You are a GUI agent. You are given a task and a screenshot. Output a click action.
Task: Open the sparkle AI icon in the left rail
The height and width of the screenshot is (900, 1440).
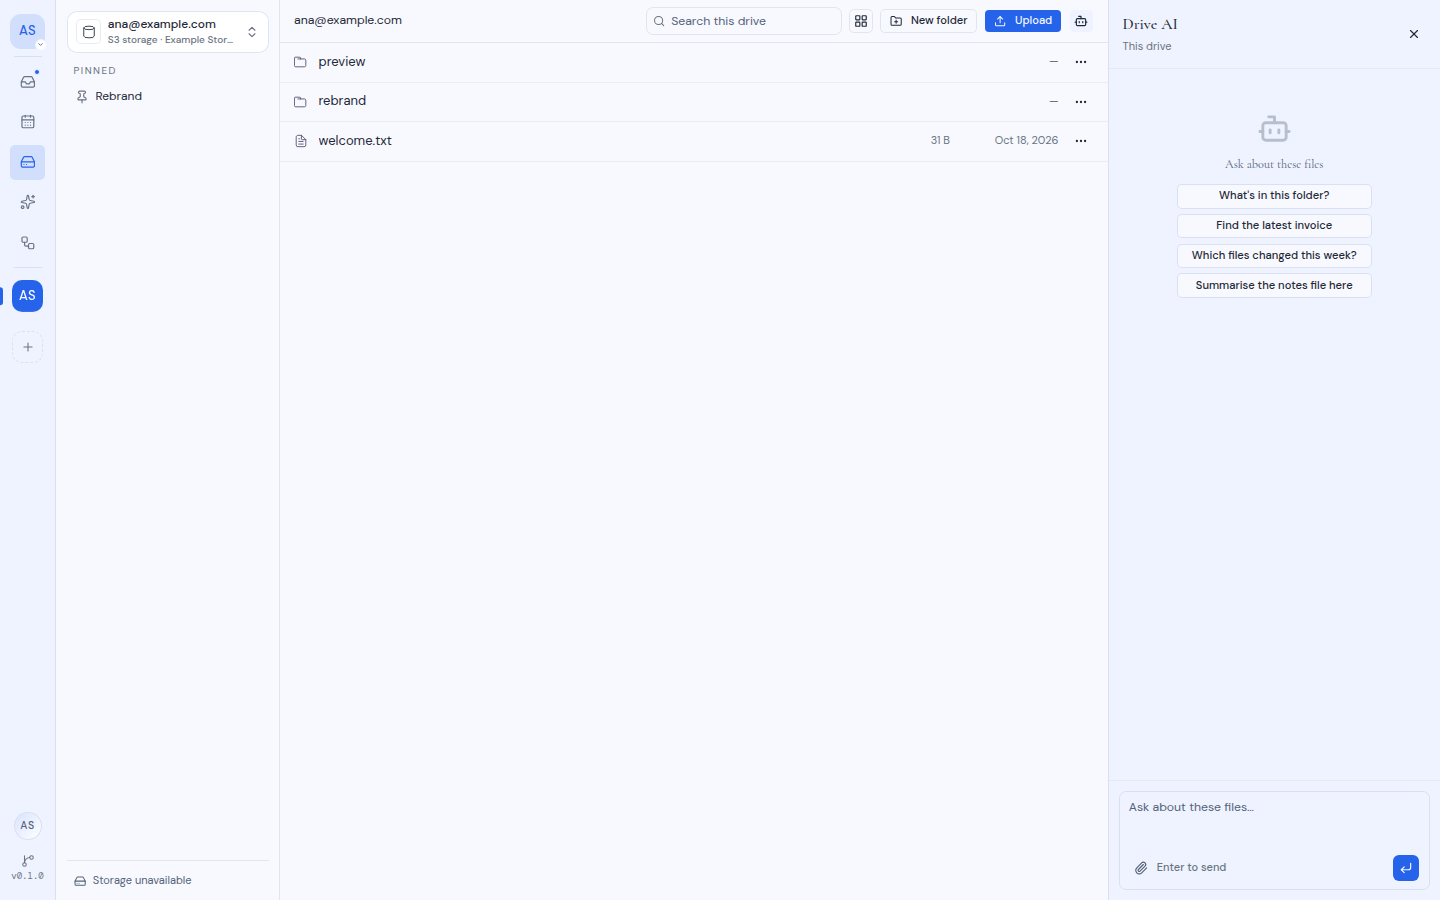tap(28, 202)
